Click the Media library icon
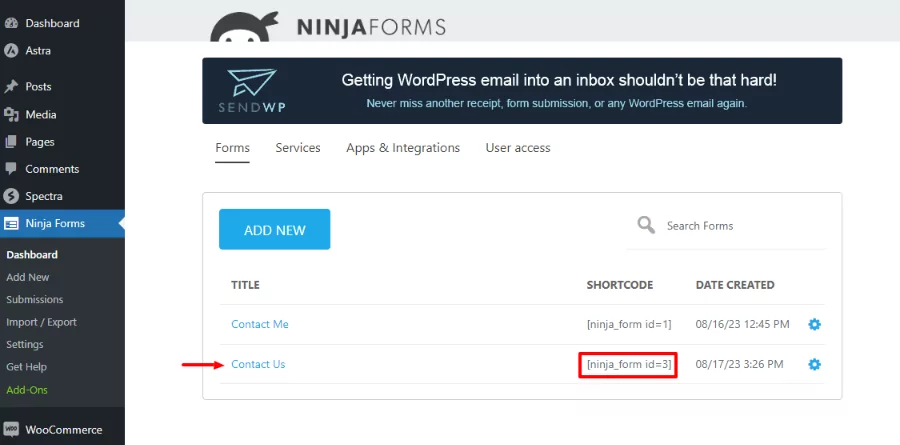 (11, 114)
